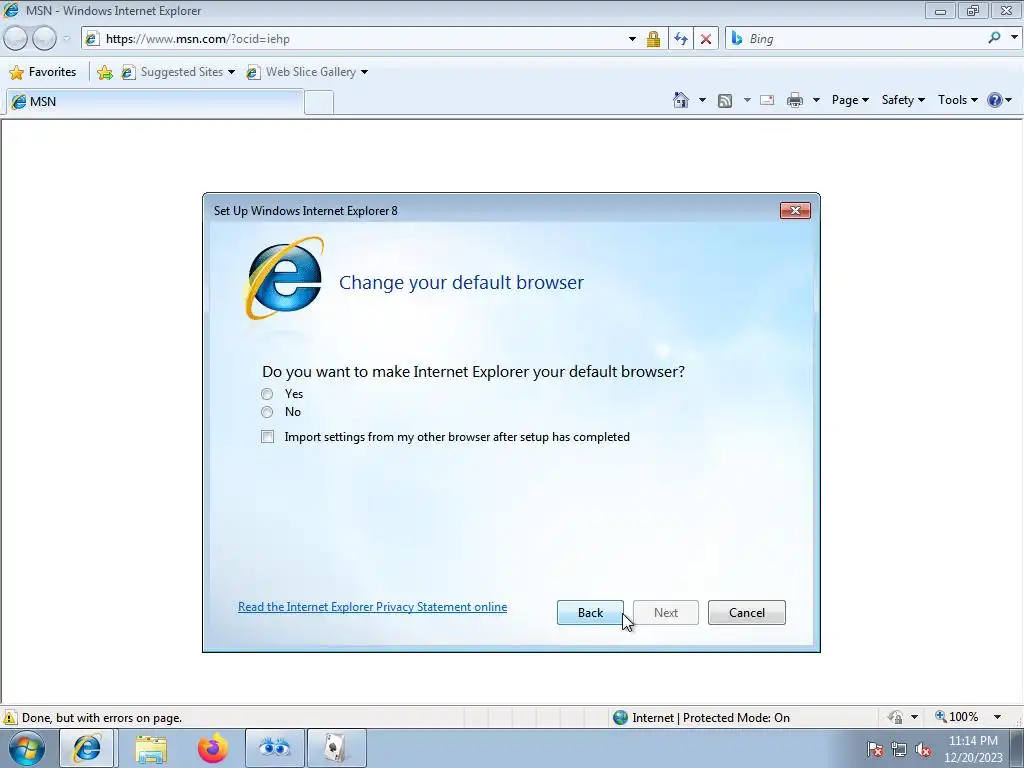This screenshot has height=768, width=1024.
Task: Open a new blank tab
Action: pyautogui.click(x=319, y=103)
